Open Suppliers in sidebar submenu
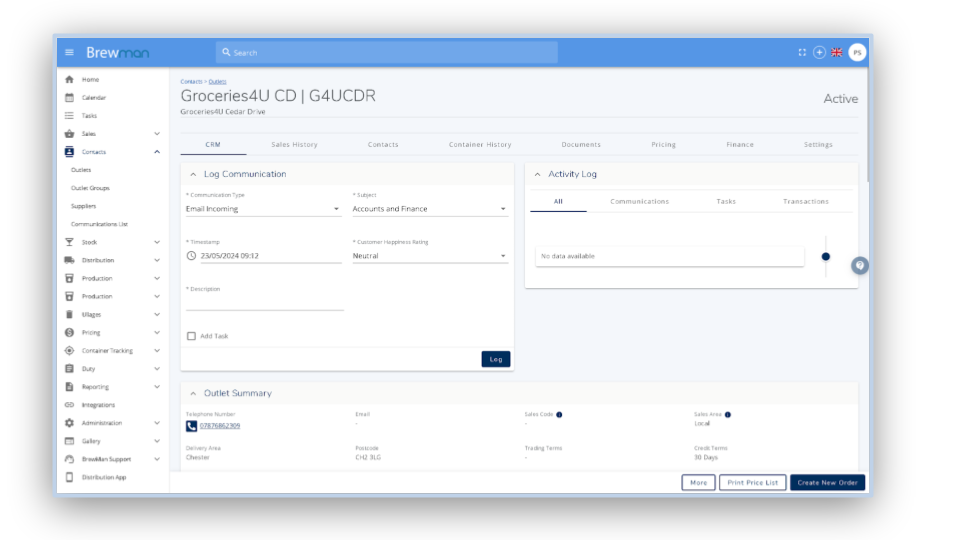The width and height of the screenshot is (960, 540). tap(83, 206)
